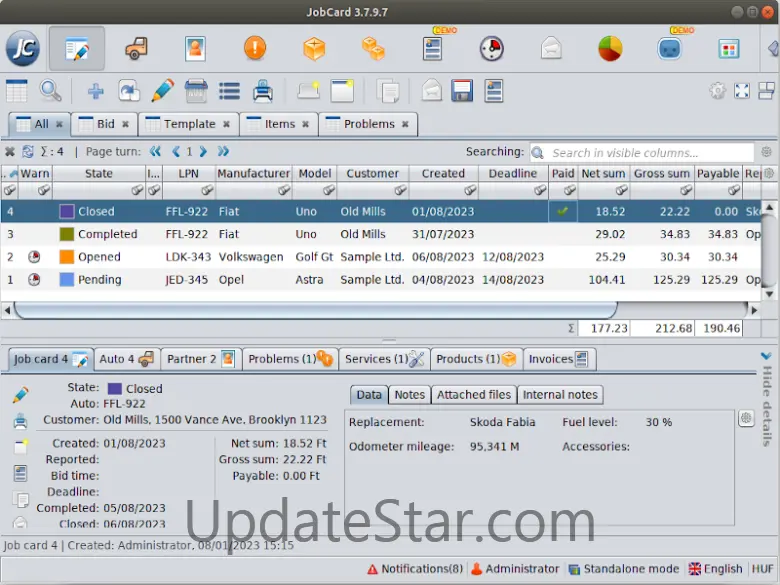Open the multiple orange boxes Stock icon

(373, 49)
